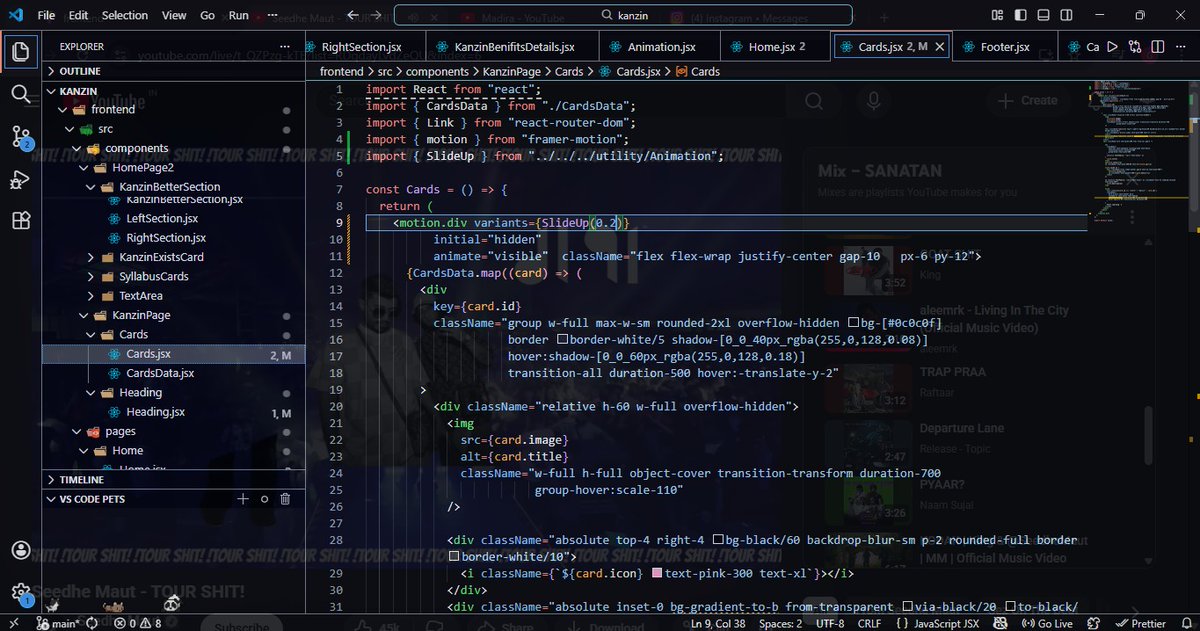1200x631 pixels.
Task: Click the notifications bell in status bar
Action: pos(1186,624)
